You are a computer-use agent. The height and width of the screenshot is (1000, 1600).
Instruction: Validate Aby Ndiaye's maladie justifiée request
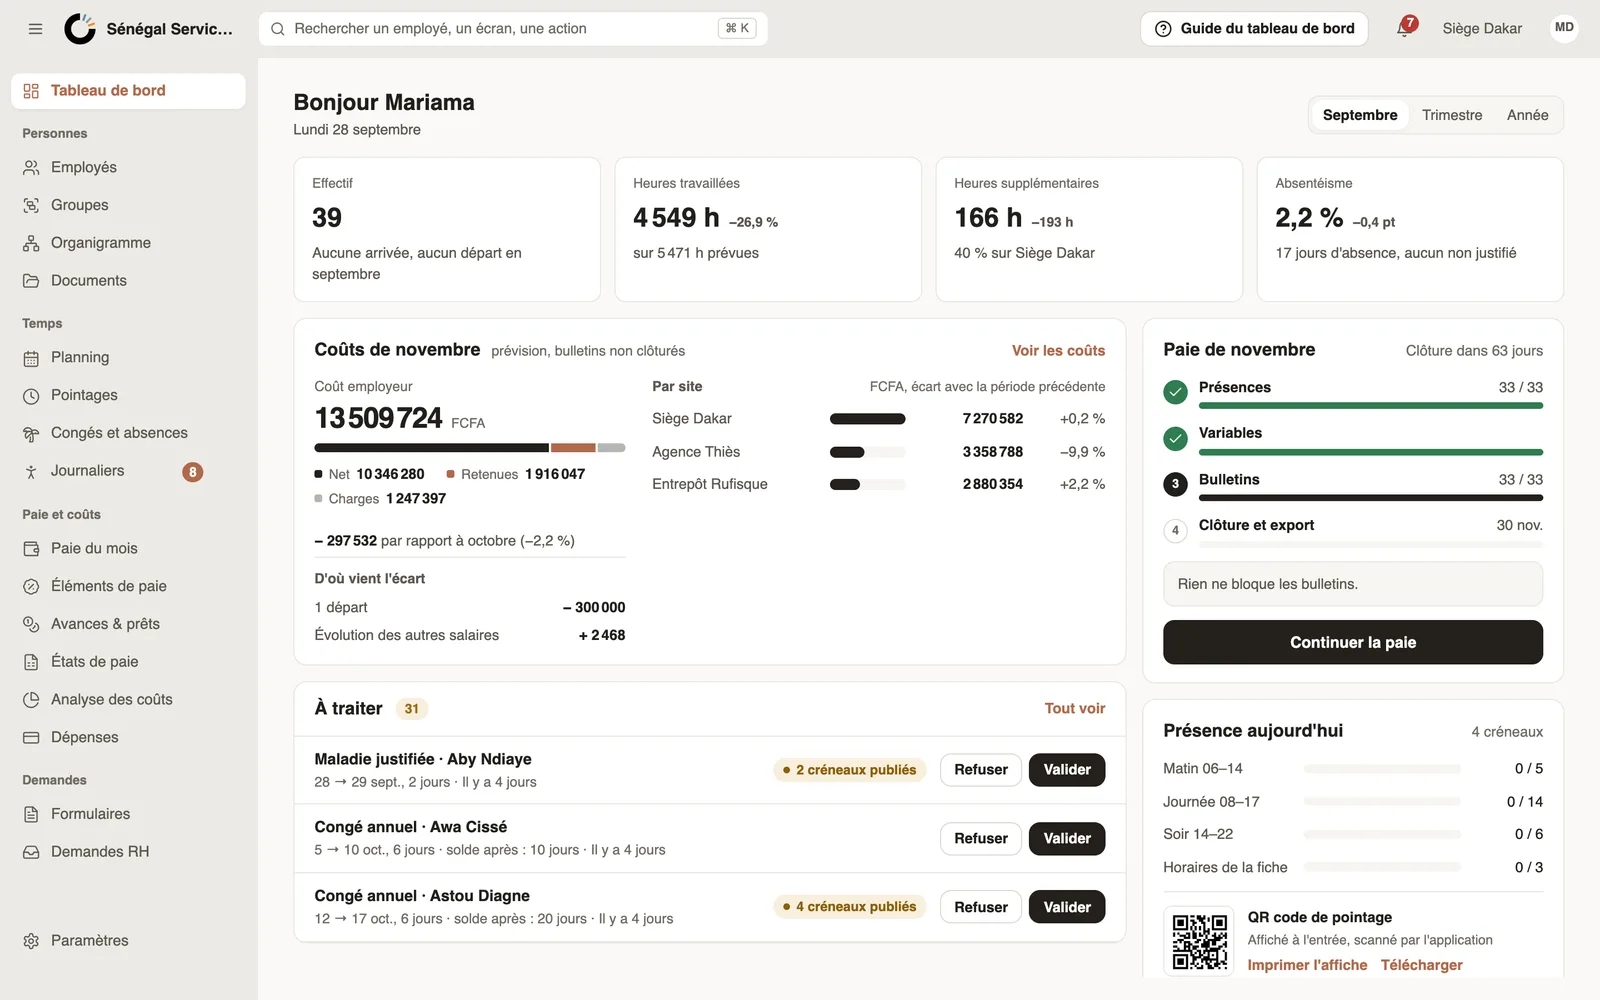(1067, 770)
